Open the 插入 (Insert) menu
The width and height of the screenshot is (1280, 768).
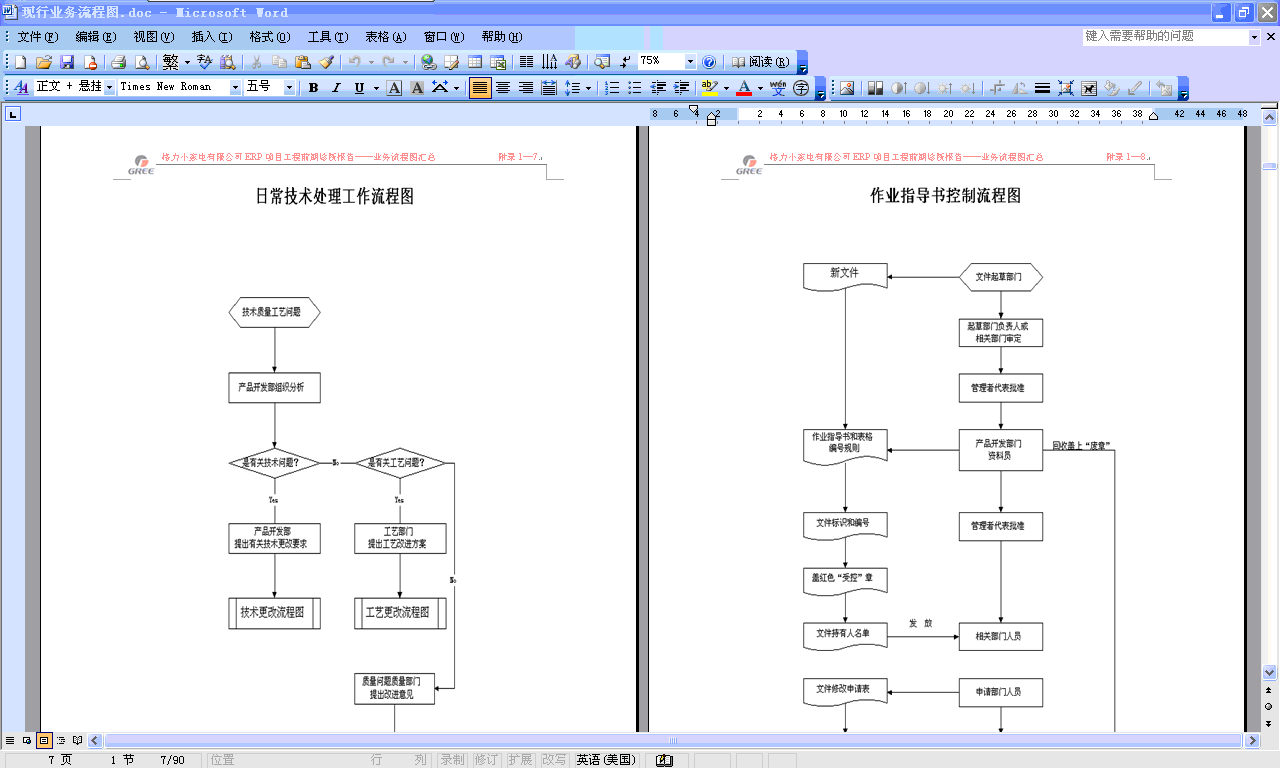click(210, 37)
